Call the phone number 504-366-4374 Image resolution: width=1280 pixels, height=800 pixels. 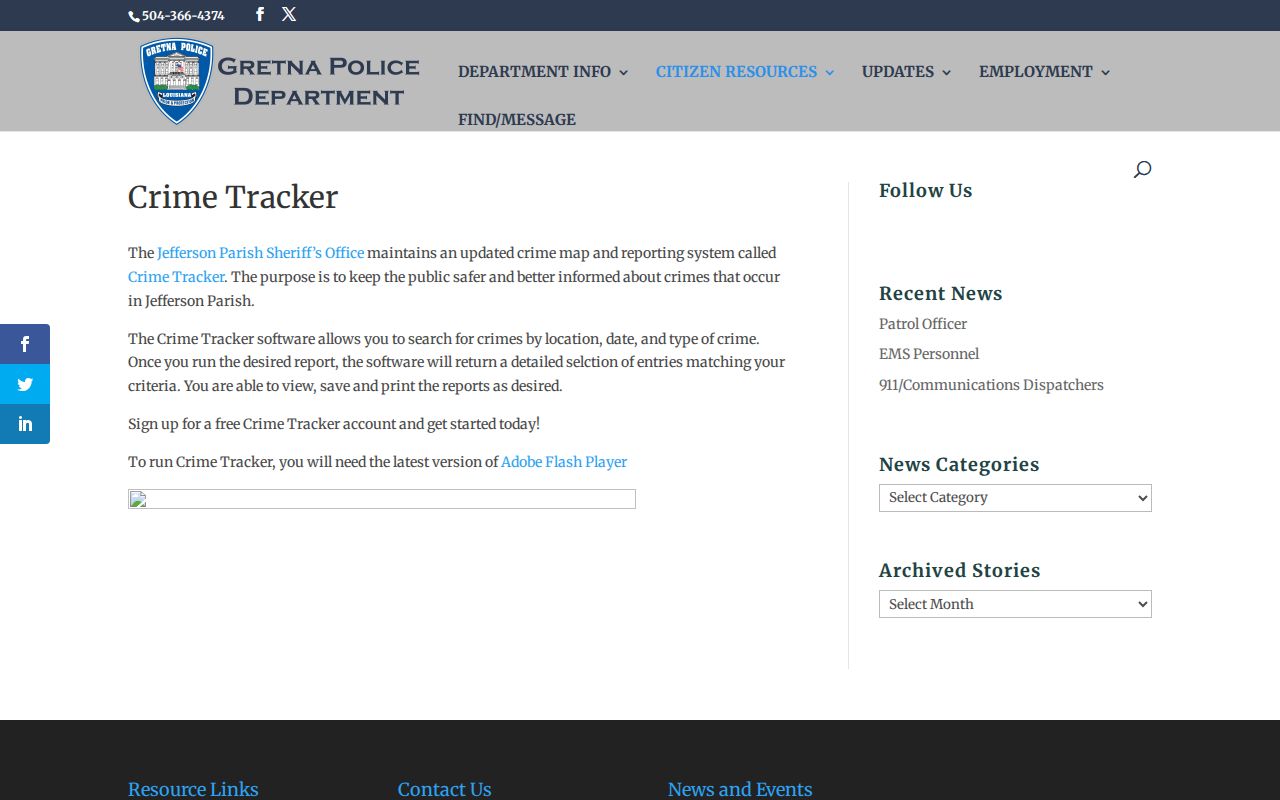click(177, 16)
